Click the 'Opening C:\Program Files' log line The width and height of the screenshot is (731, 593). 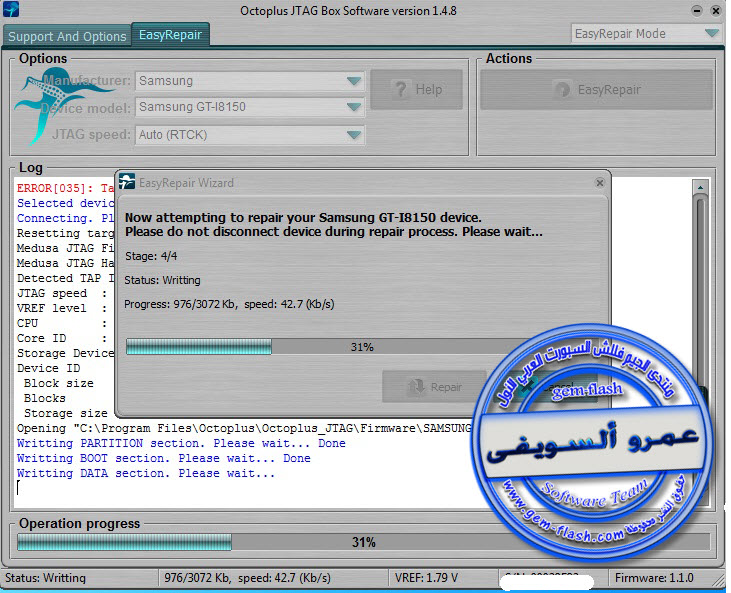click(x=244, y=428)
